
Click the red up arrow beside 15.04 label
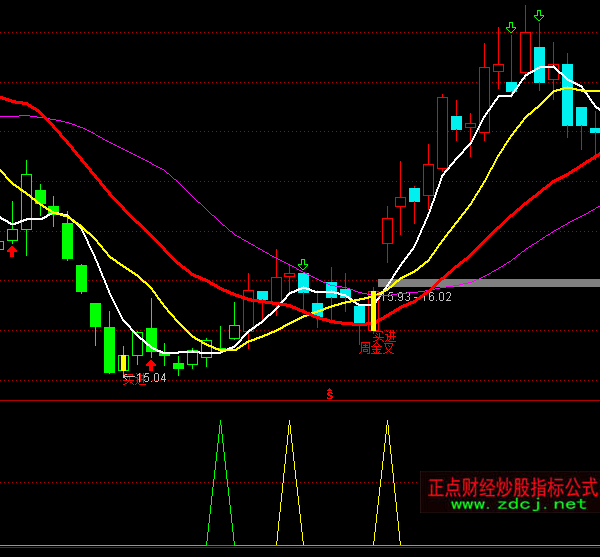151,365
